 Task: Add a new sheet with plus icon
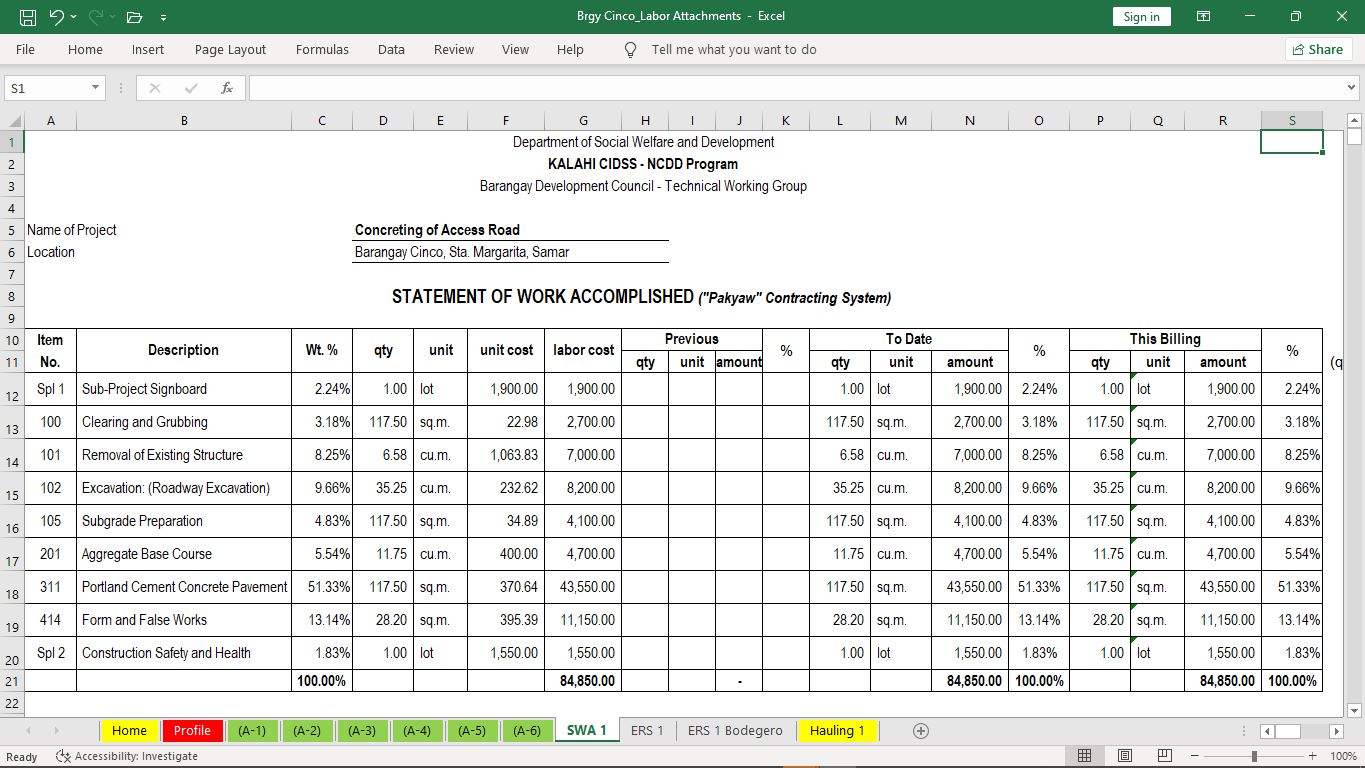pyautogui.click(x=921, y=731)
